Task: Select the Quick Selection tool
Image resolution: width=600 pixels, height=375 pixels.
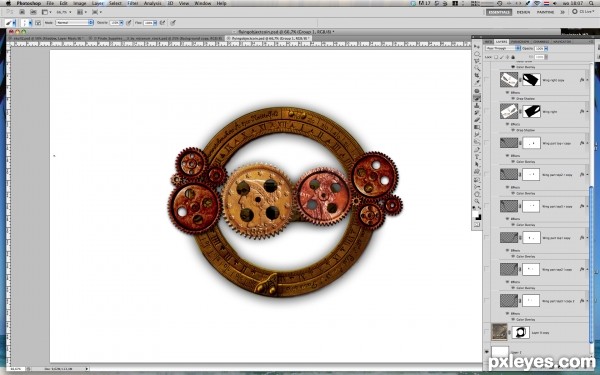Action: click(477, 68)
